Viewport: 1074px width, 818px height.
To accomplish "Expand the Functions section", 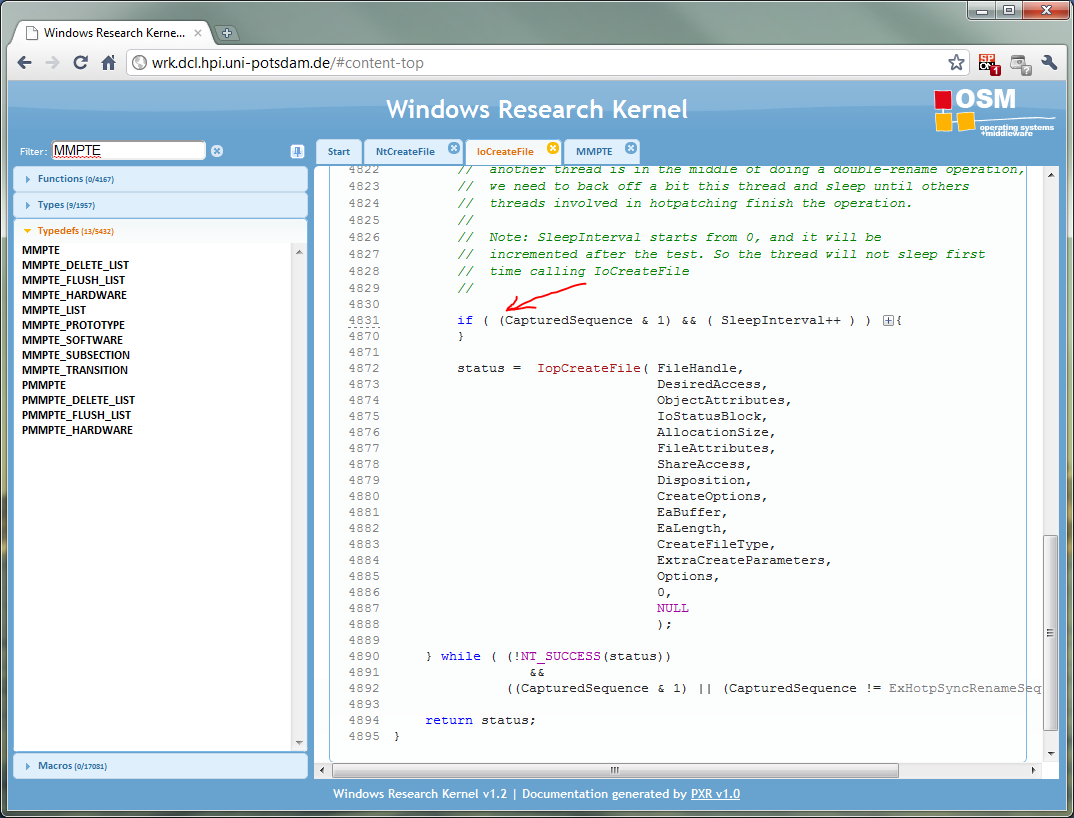I will pos(160,179).
